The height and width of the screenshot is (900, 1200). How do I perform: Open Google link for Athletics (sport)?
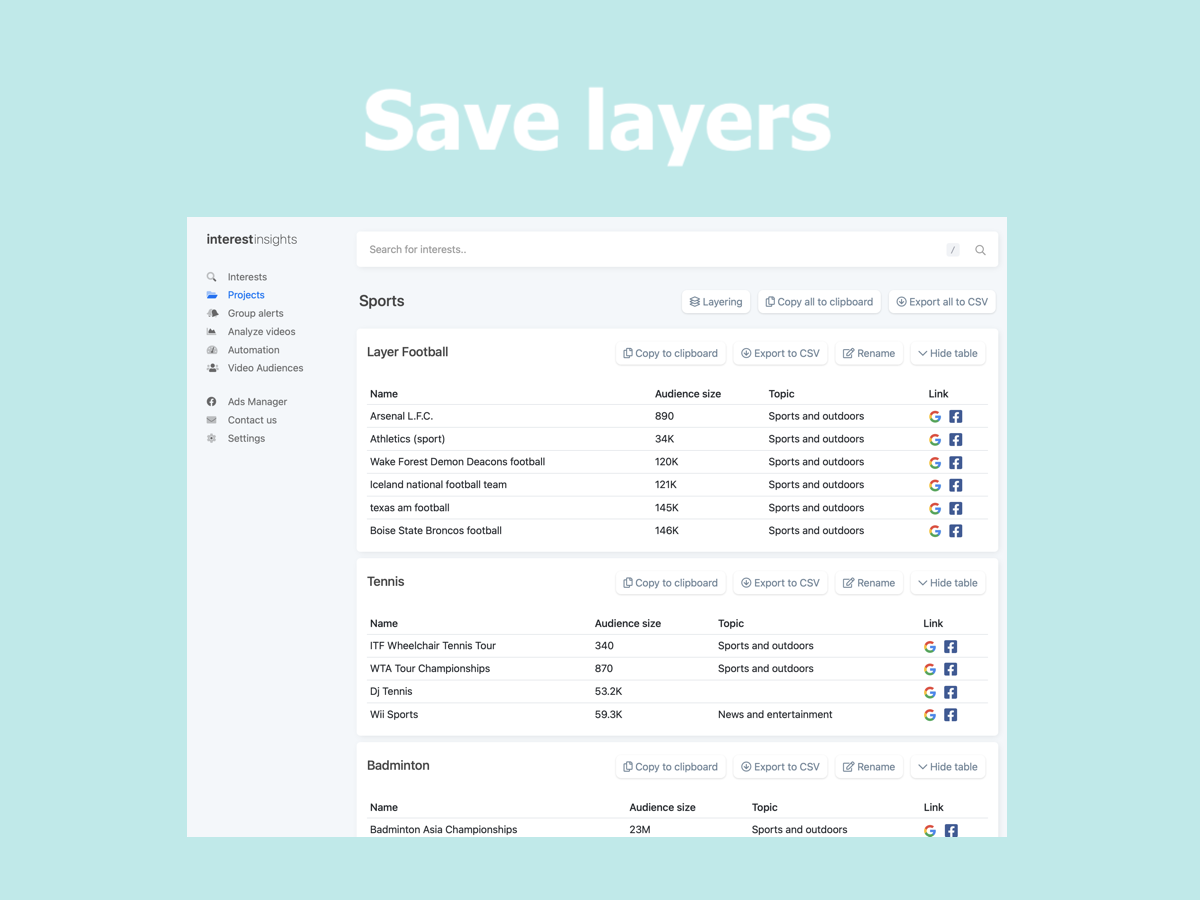click(x=935, y=440)
